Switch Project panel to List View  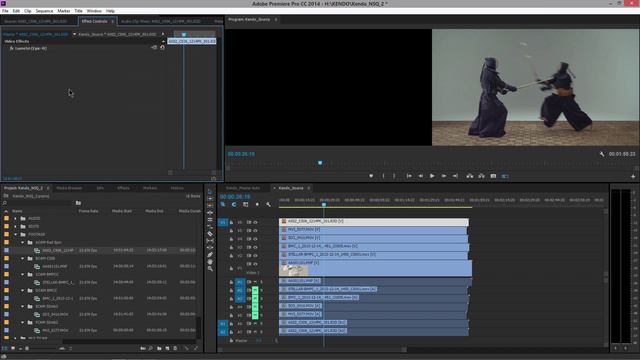(x=5, y=348)
